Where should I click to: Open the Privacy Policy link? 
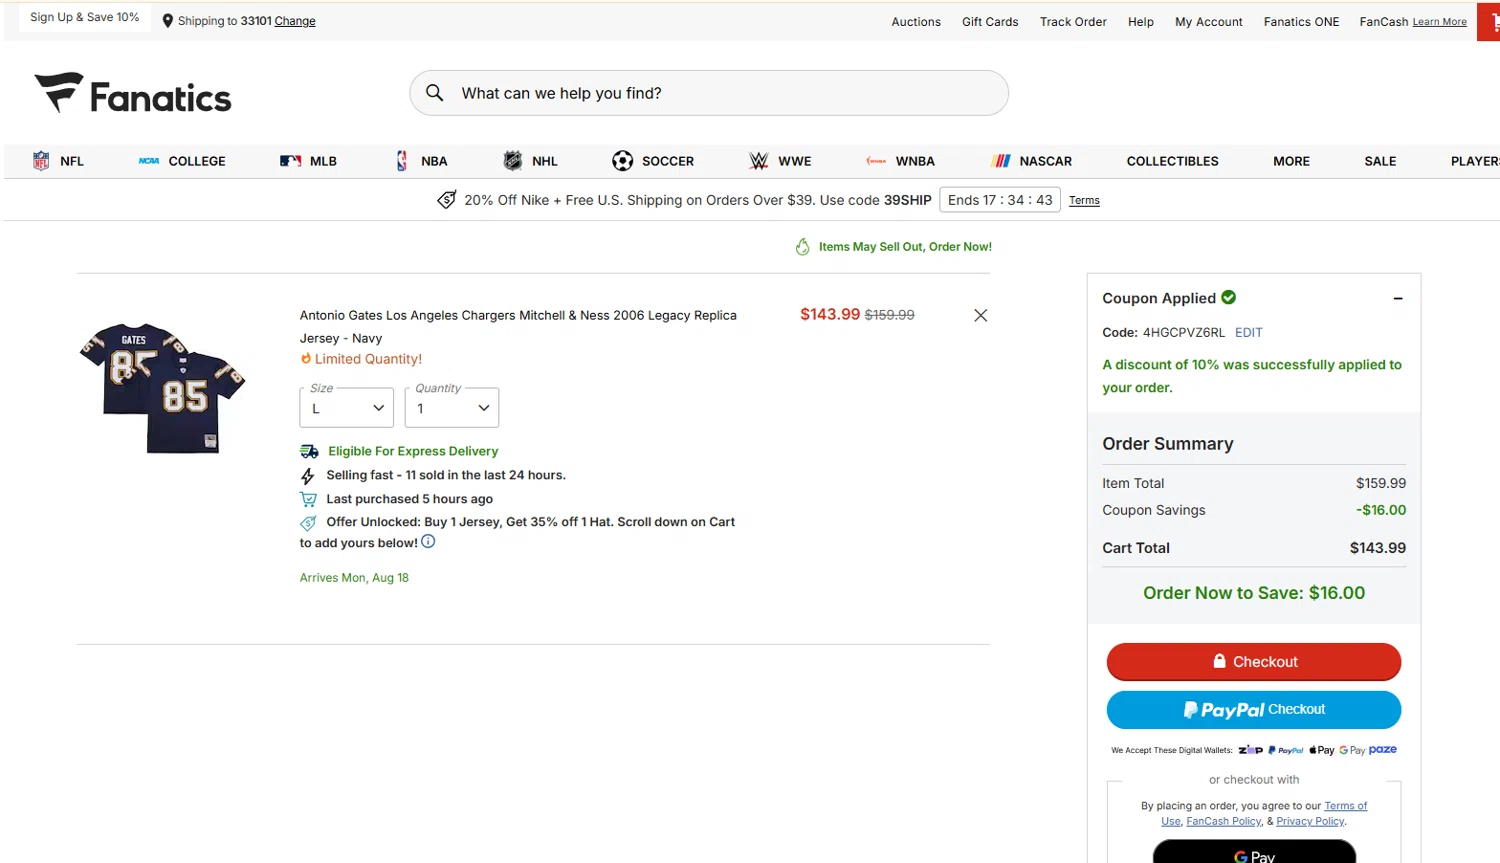click(x=1310, y=822)
